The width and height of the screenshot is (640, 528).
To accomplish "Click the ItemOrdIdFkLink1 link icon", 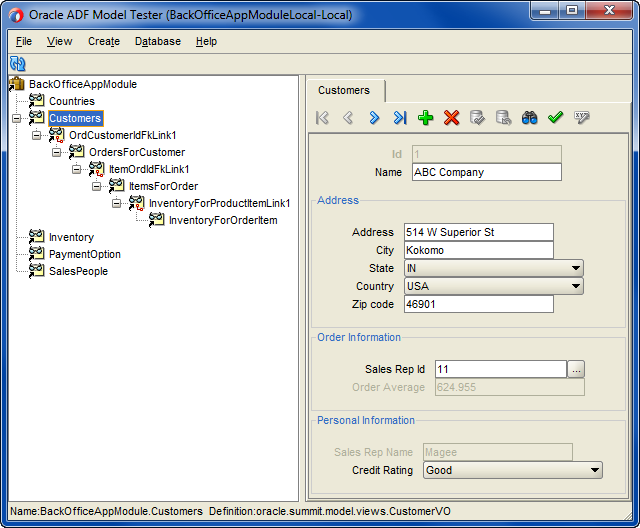I will [x=96, y=169].
